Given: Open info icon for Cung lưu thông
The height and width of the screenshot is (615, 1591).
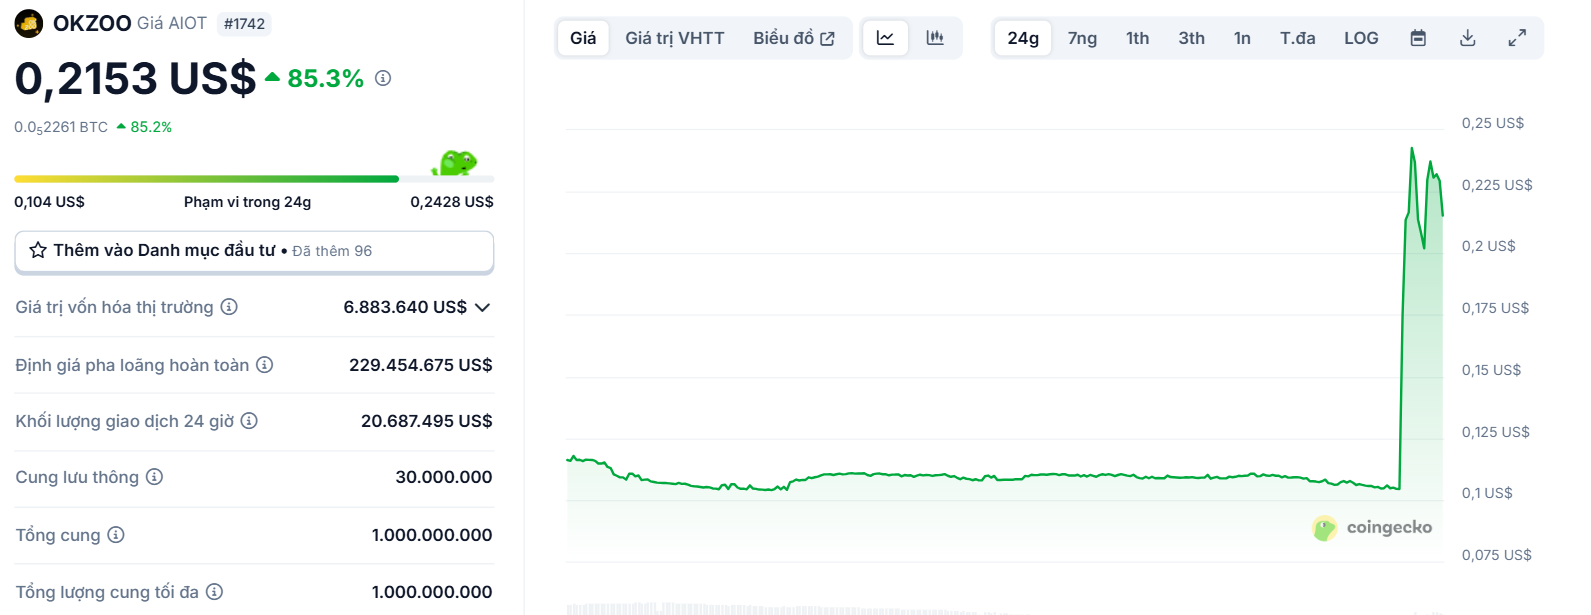Looking at the screenshot, I should (154, 477).
